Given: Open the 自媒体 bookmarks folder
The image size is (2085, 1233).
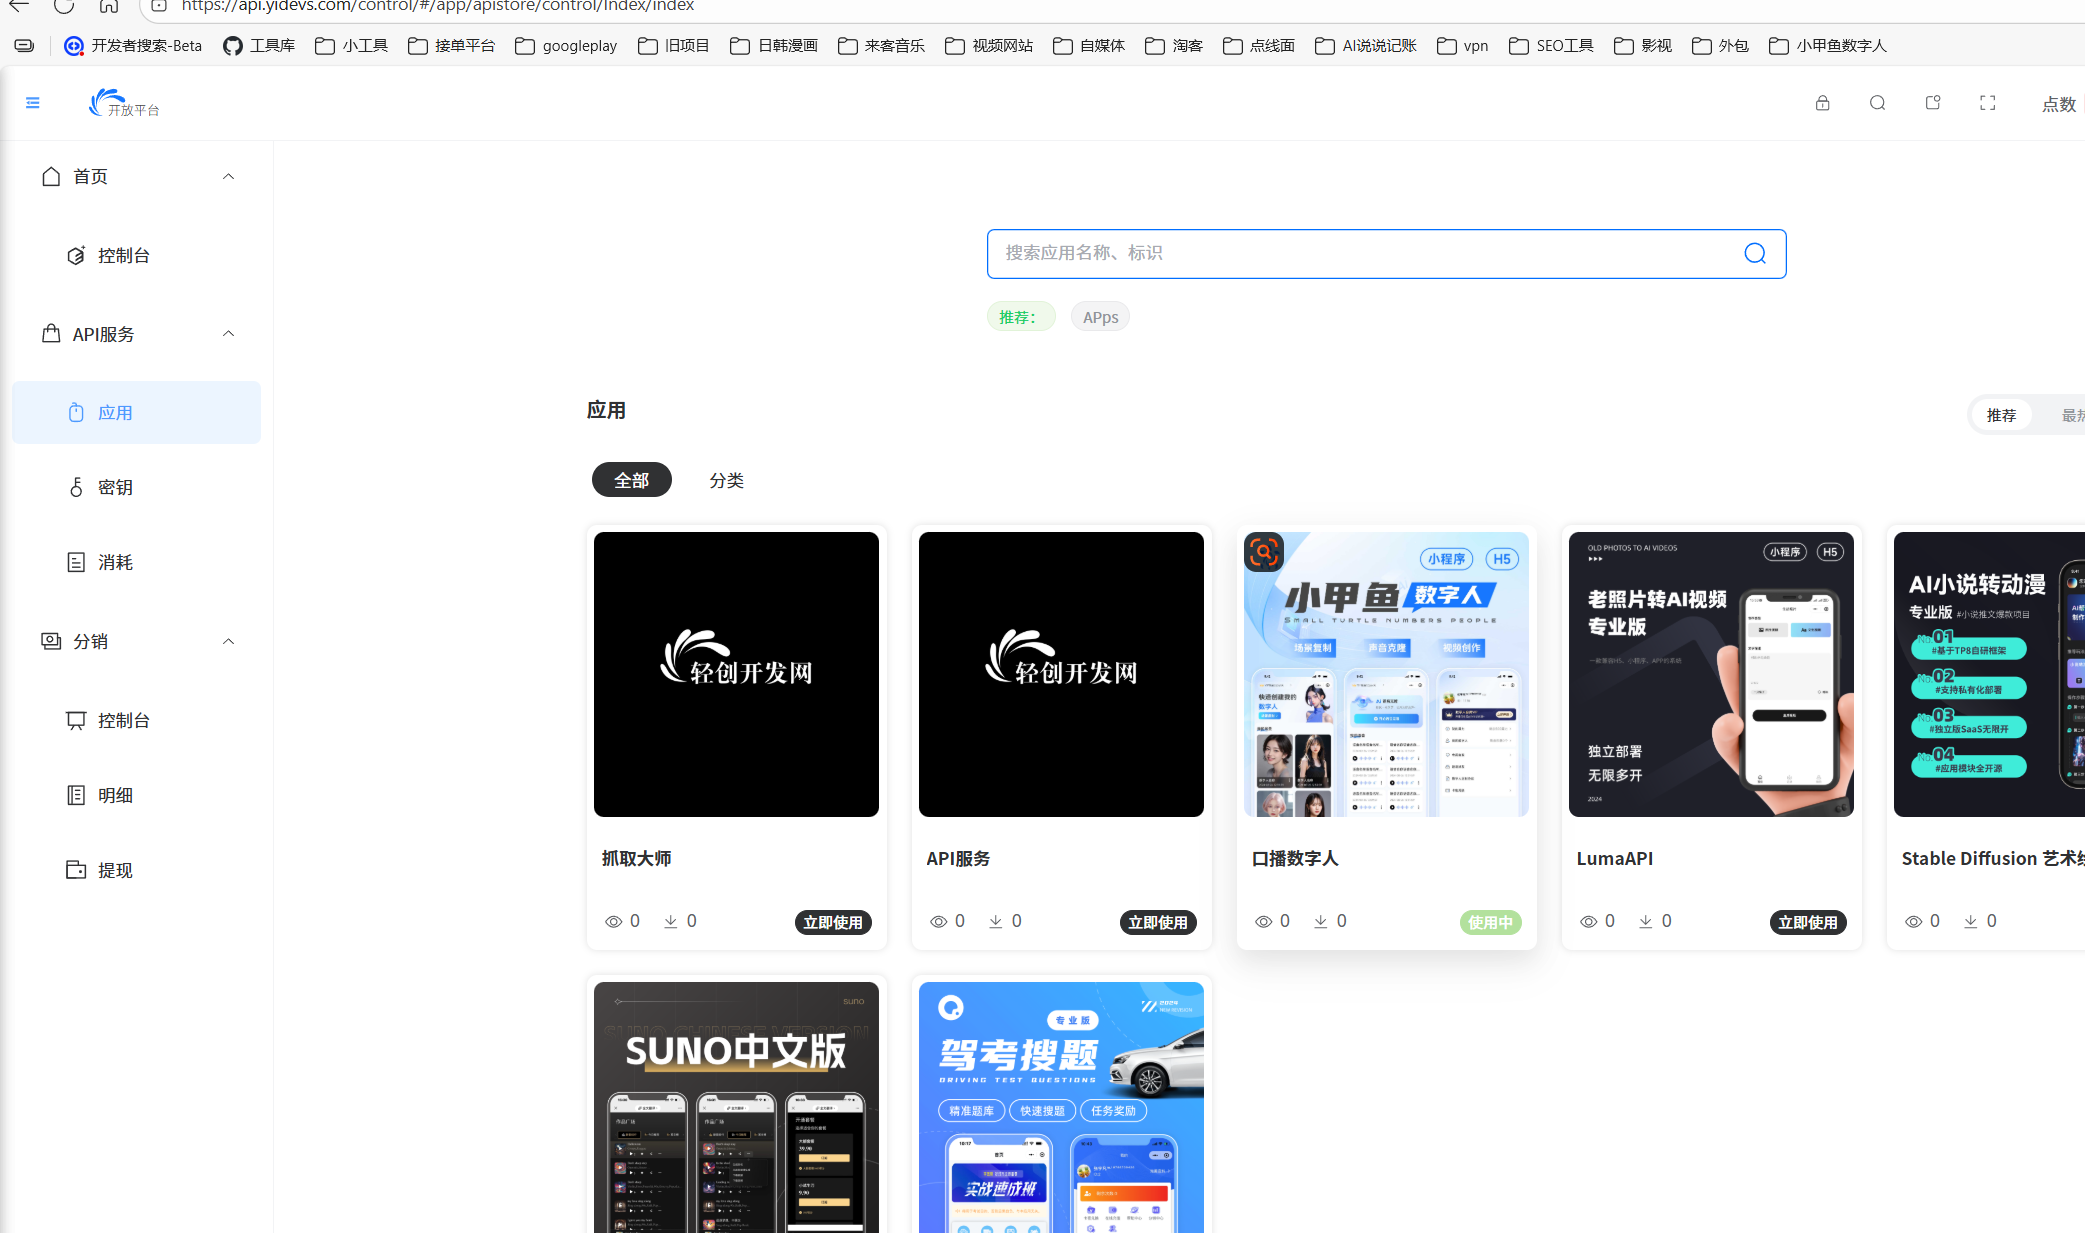Looking at the screenshot, I should pyautogui.click(x=1089, y=46).
